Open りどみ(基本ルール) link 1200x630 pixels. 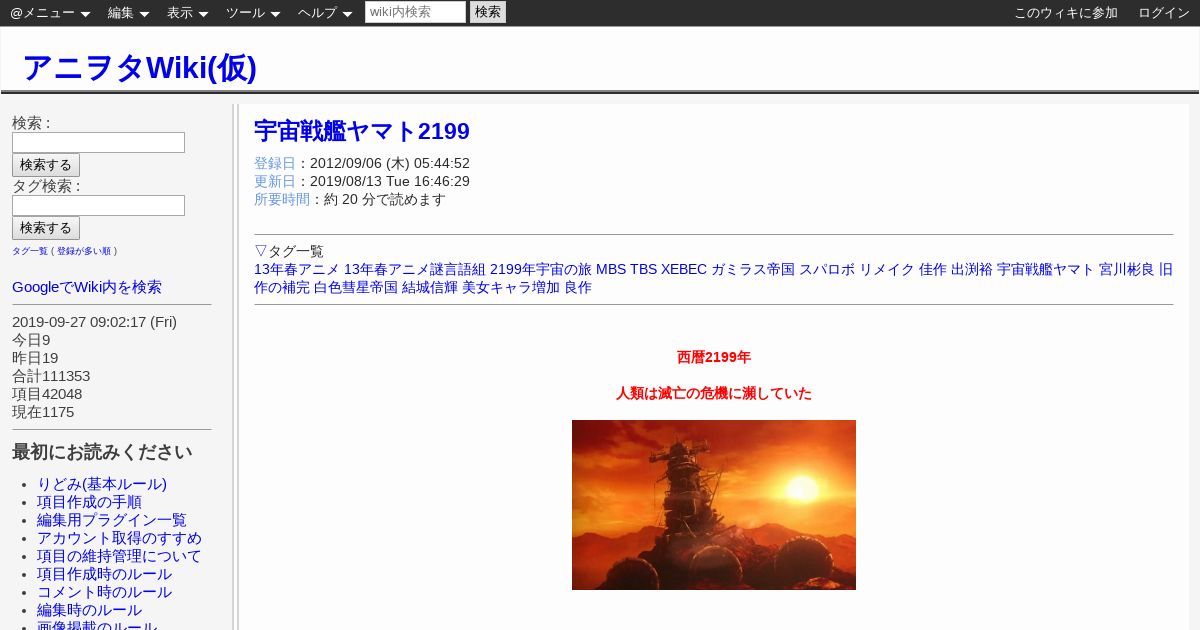(x=102, y=484)
